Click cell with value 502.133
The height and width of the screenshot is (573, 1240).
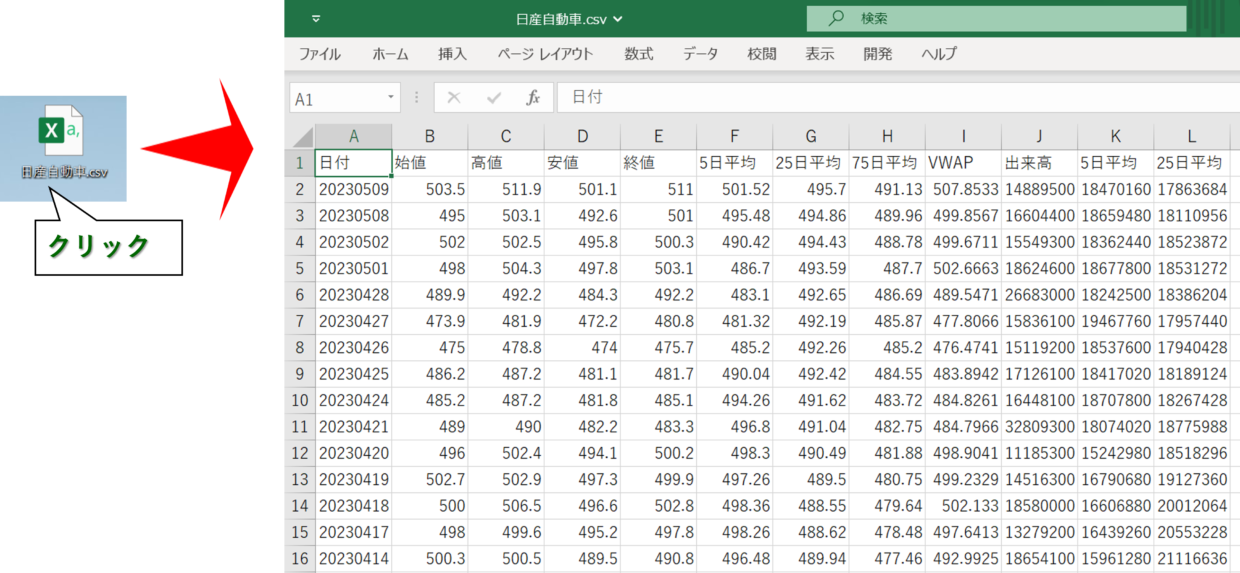[964, 505]
